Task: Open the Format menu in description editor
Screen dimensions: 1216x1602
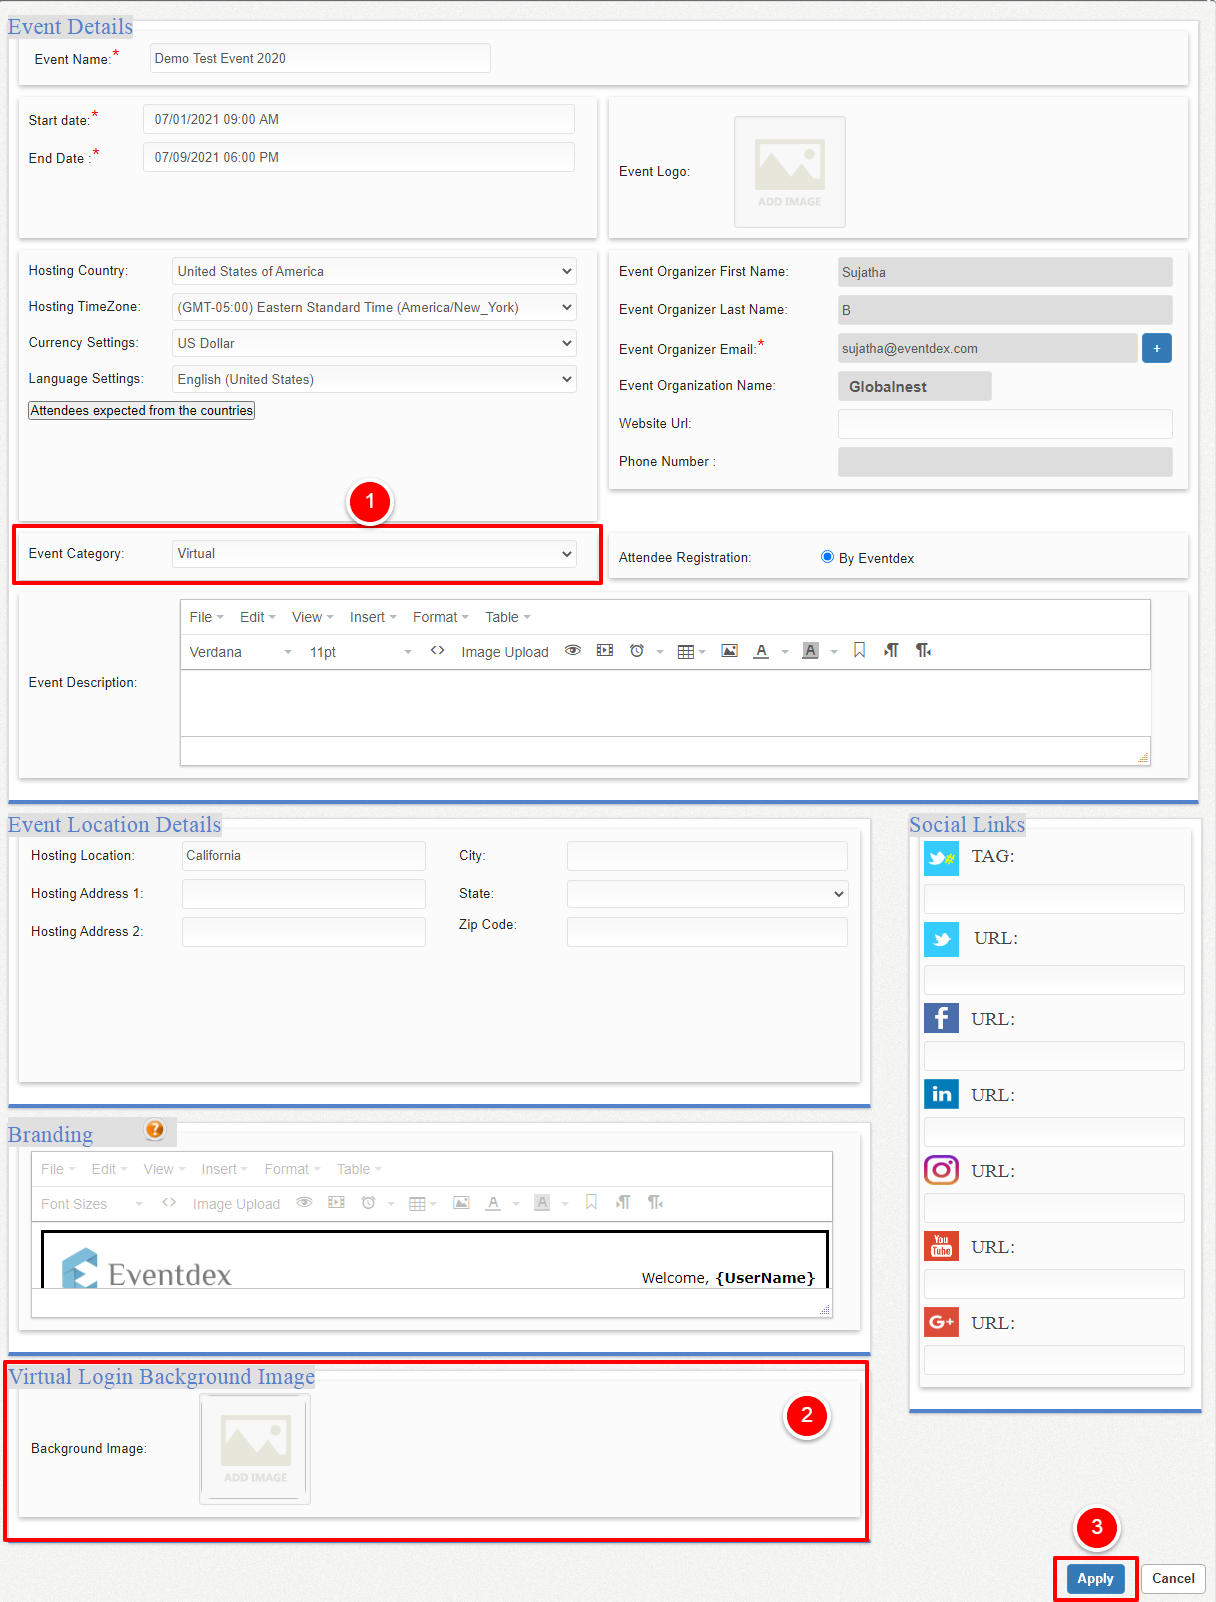Action: coord(440,617)
